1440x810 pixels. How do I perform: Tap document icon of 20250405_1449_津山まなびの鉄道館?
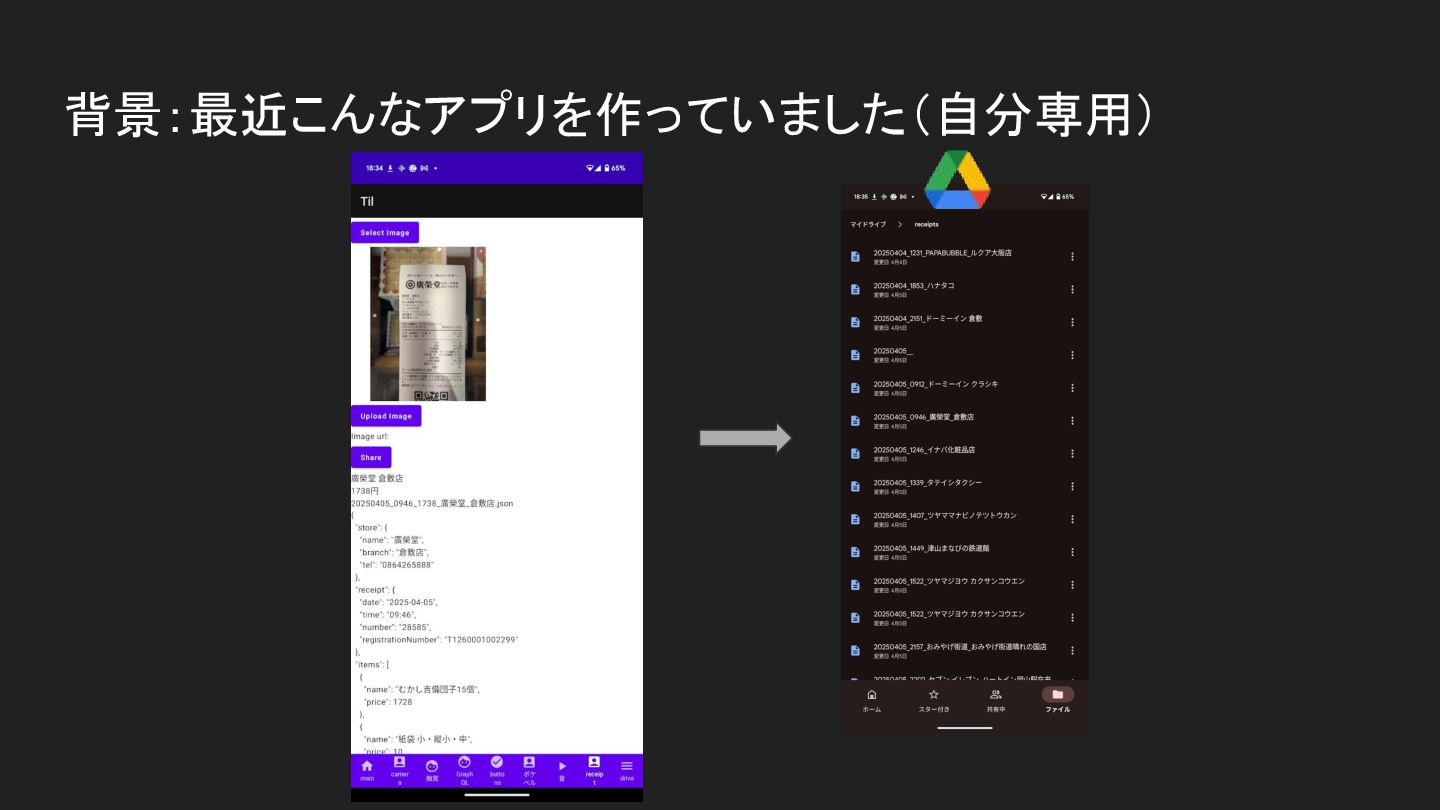[x=855, y=552]
